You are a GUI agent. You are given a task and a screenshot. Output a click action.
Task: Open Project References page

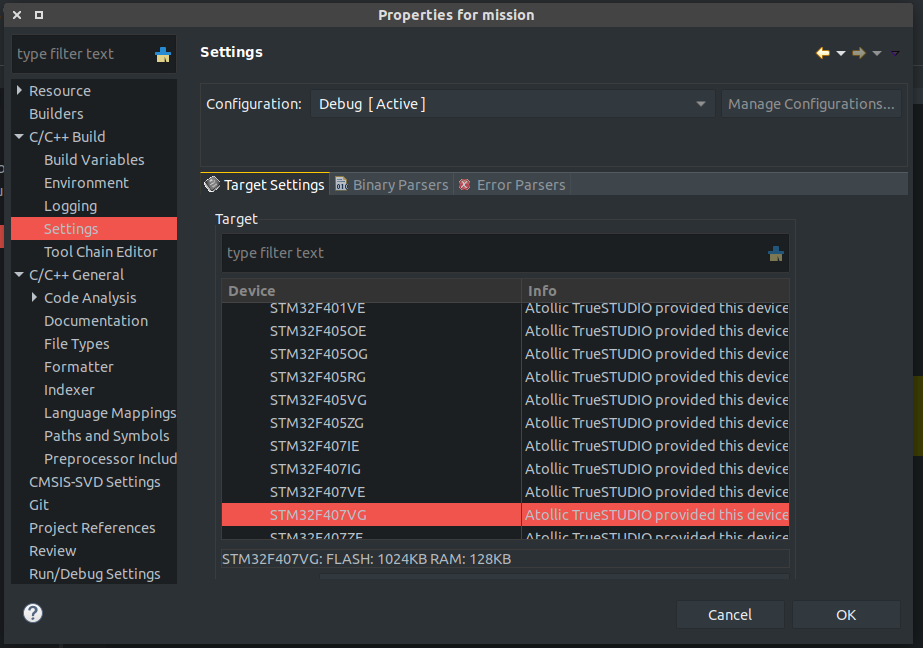click(x=92, y=527)
